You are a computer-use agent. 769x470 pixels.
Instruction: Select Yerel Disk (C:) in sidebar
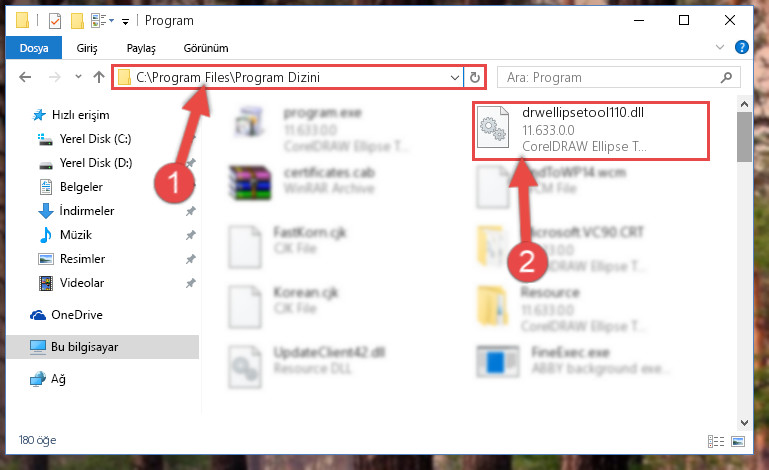[95, 139]
